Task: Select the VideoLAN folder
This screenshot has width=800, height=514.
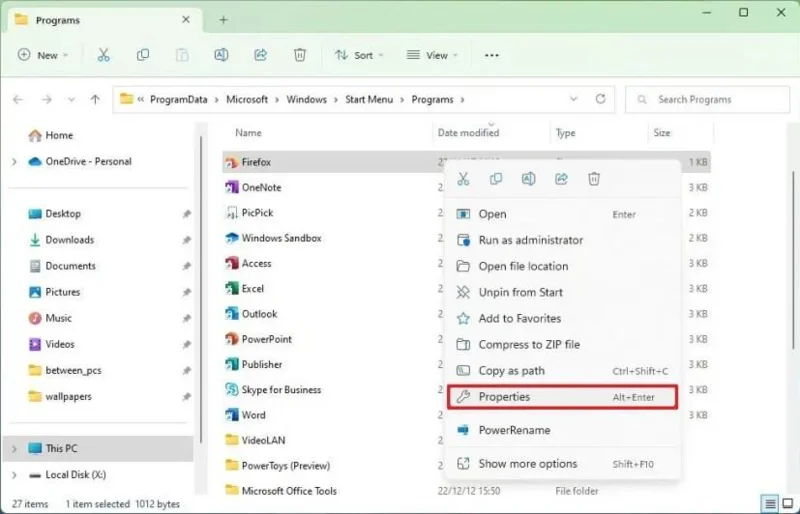Action: [255, 440]
